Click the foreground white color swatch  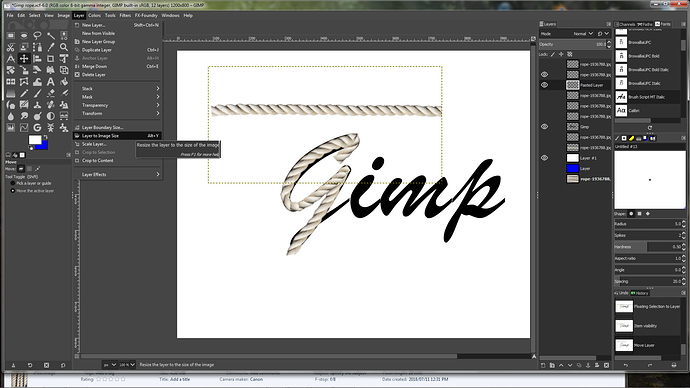tap(34, 139)
